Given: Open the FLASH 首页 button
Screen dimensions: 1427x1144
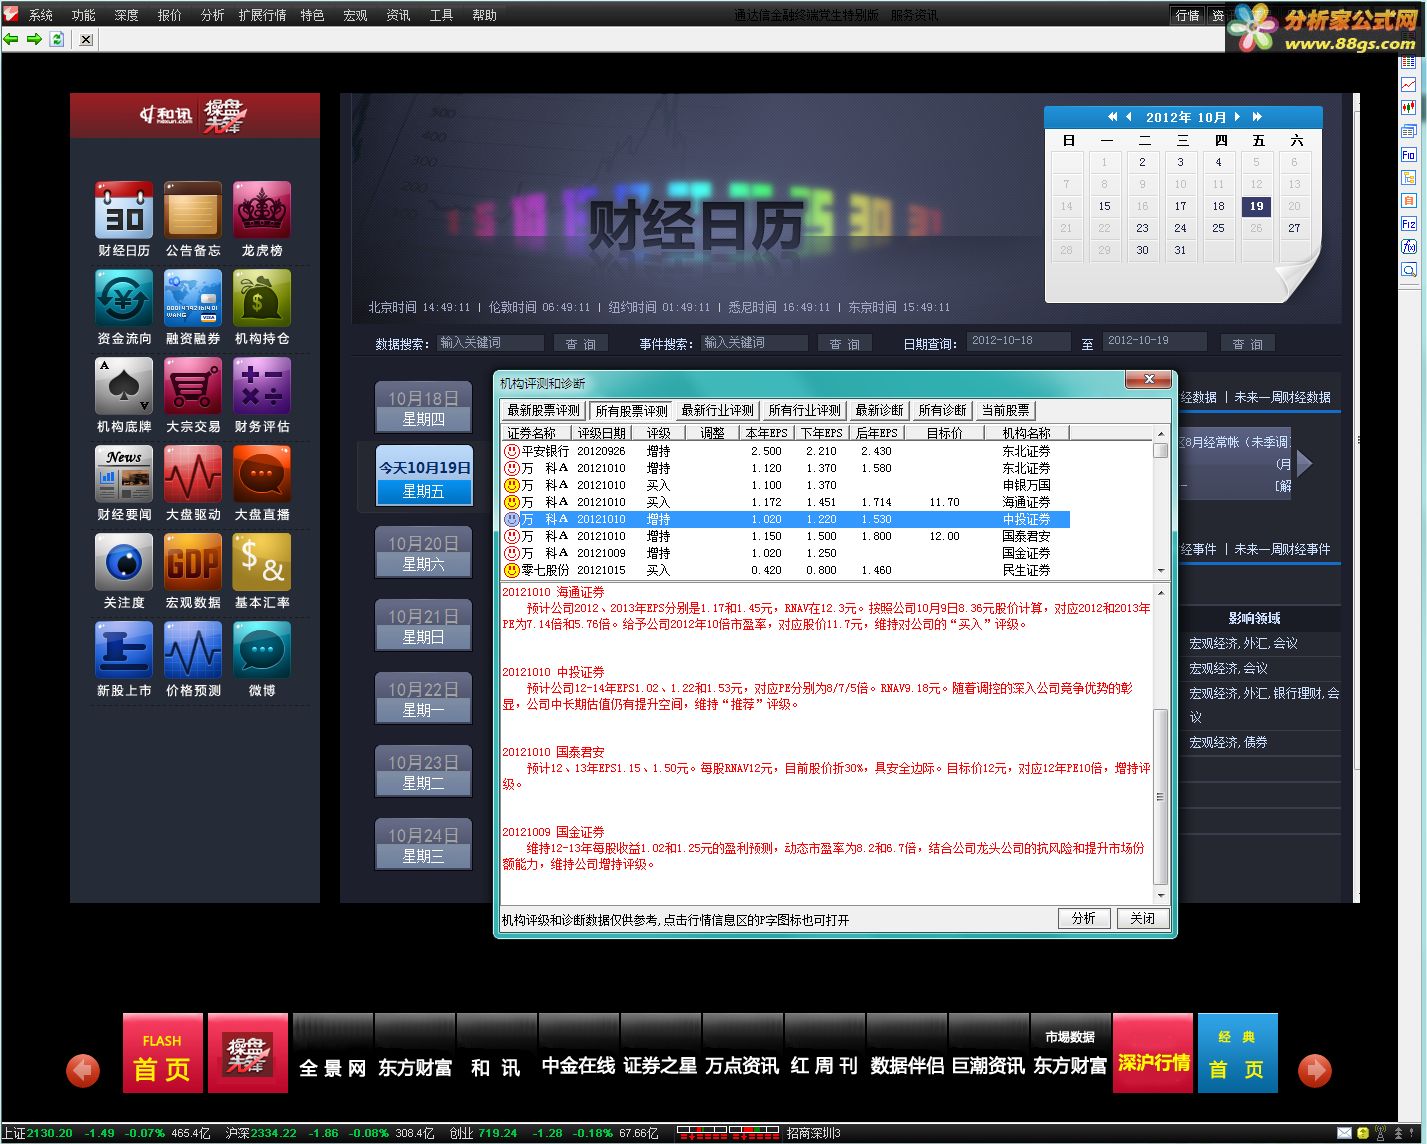Looking at the screenshot, I should 163,1053.
